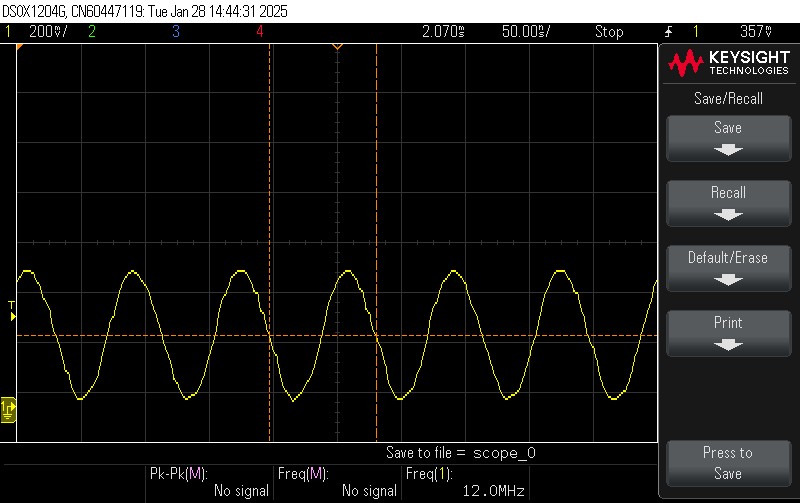Viewport: 800px width, 503px height.
Task: Click the Save/Recall menu title
Action: tap(729, 98)
